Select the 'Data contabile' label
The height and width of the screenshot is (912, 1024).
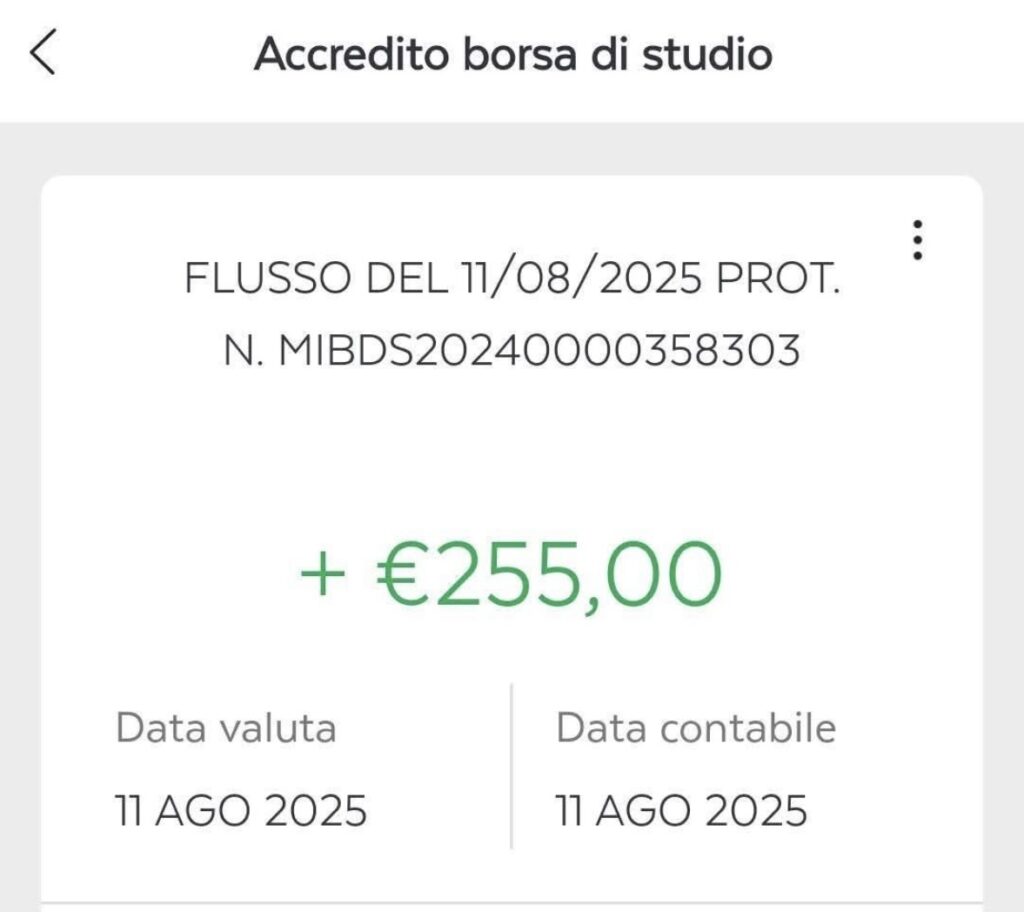[696, 728]
